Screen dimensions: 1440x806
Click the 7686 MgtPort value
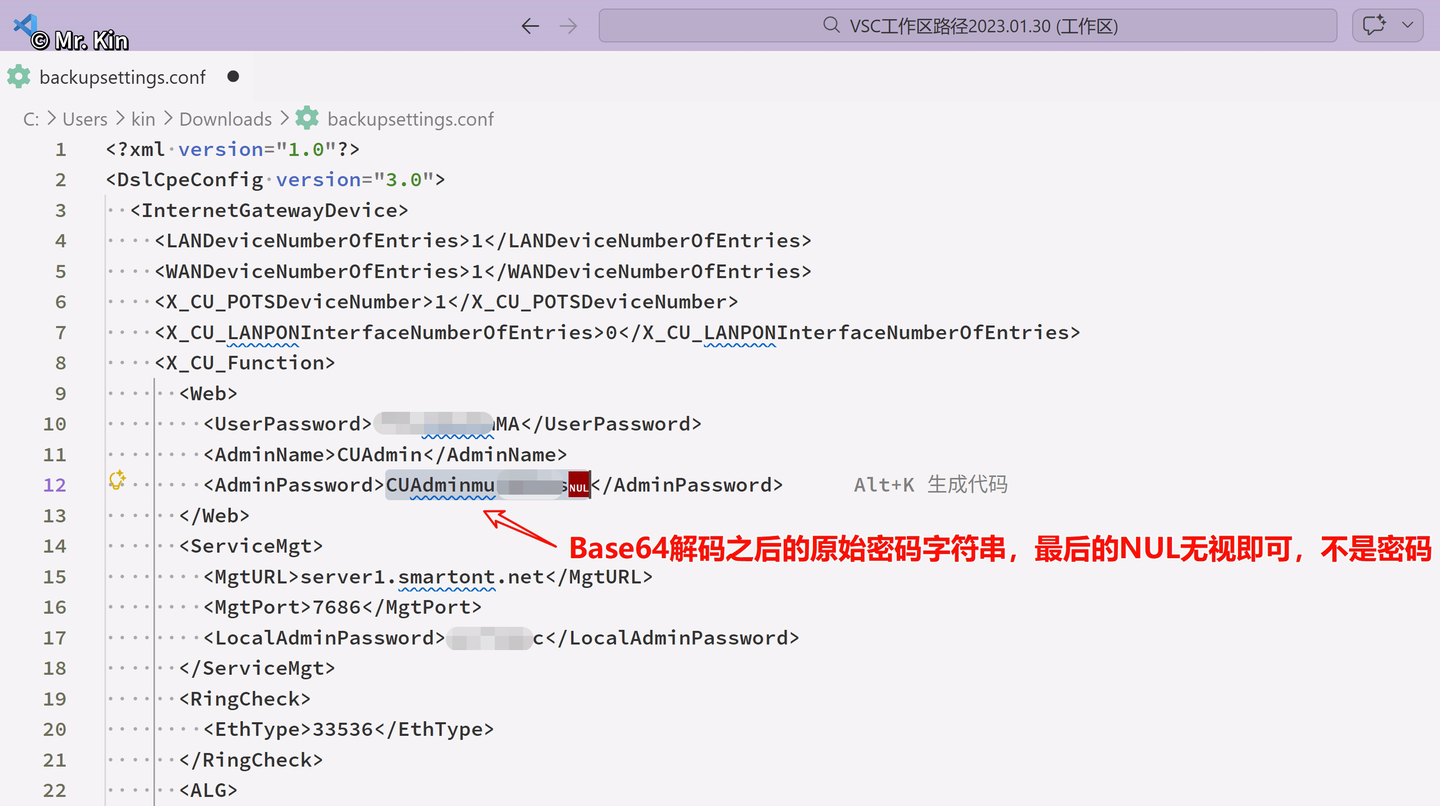point(337,607)
